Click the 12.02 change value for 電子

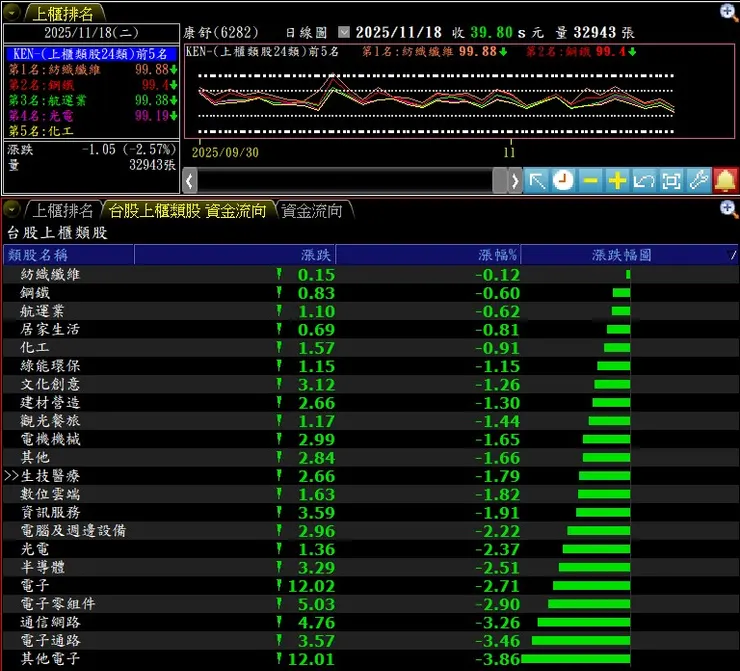tap(311, 586)
